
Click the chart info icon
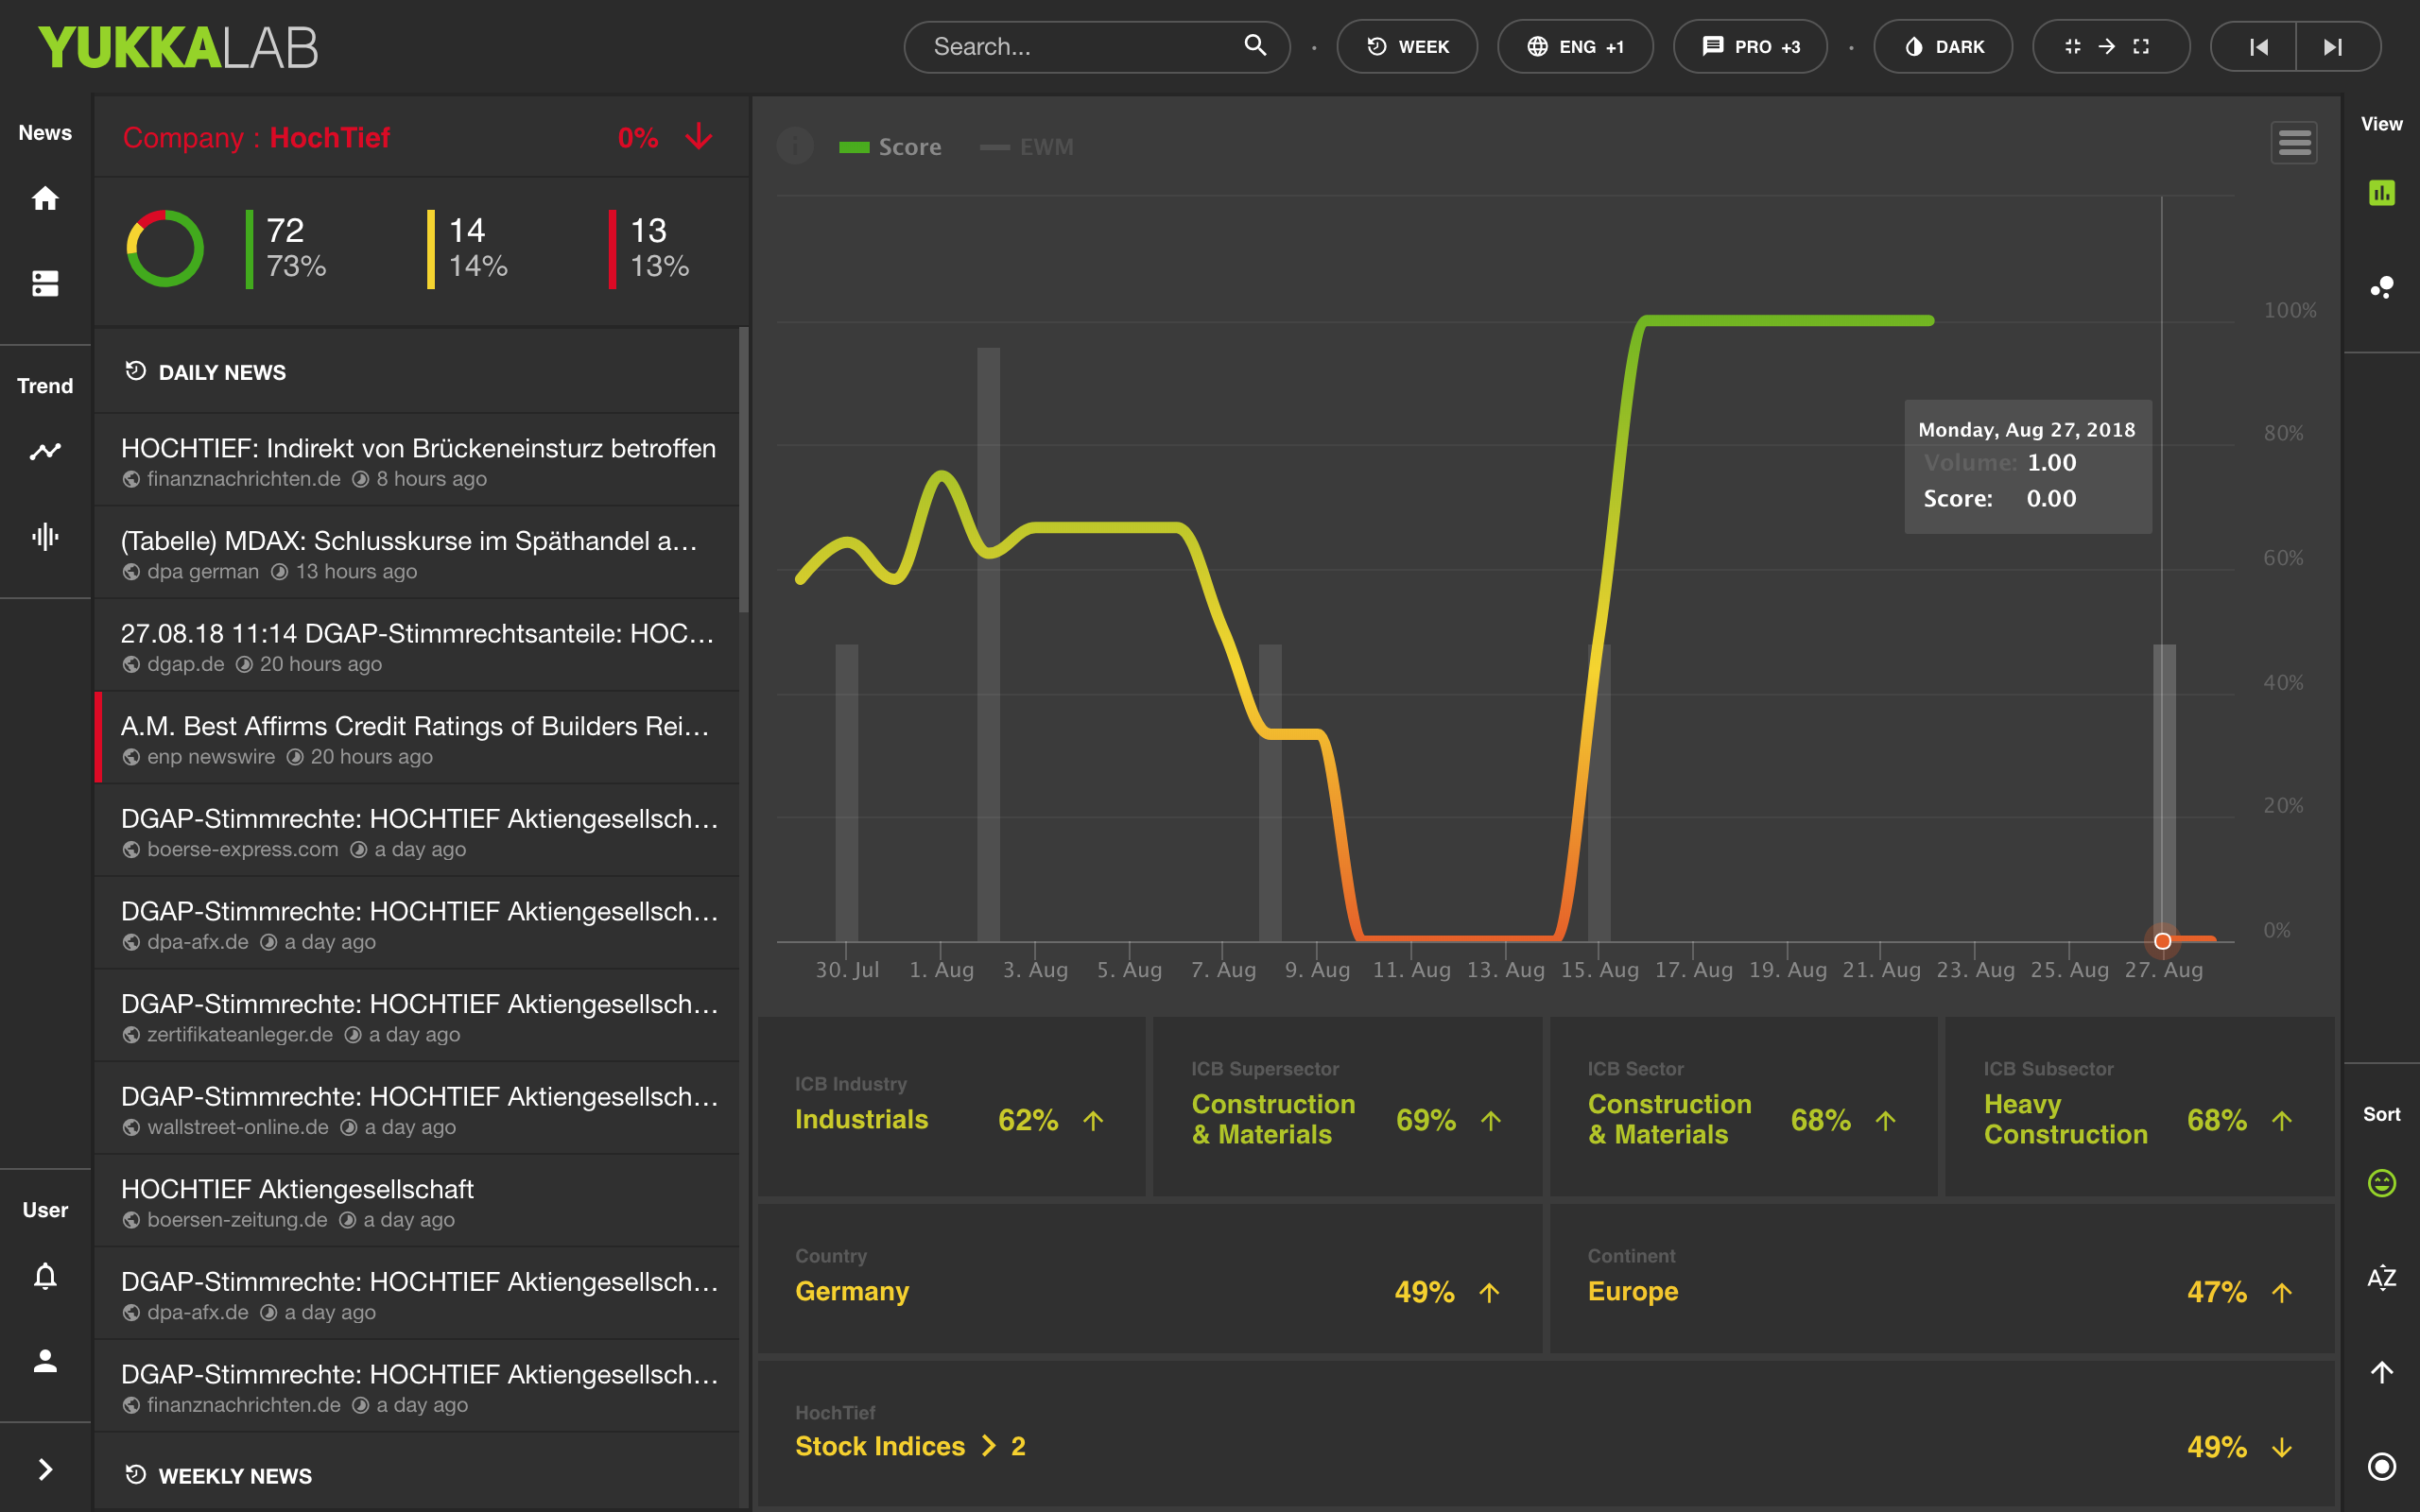(795, 146)
